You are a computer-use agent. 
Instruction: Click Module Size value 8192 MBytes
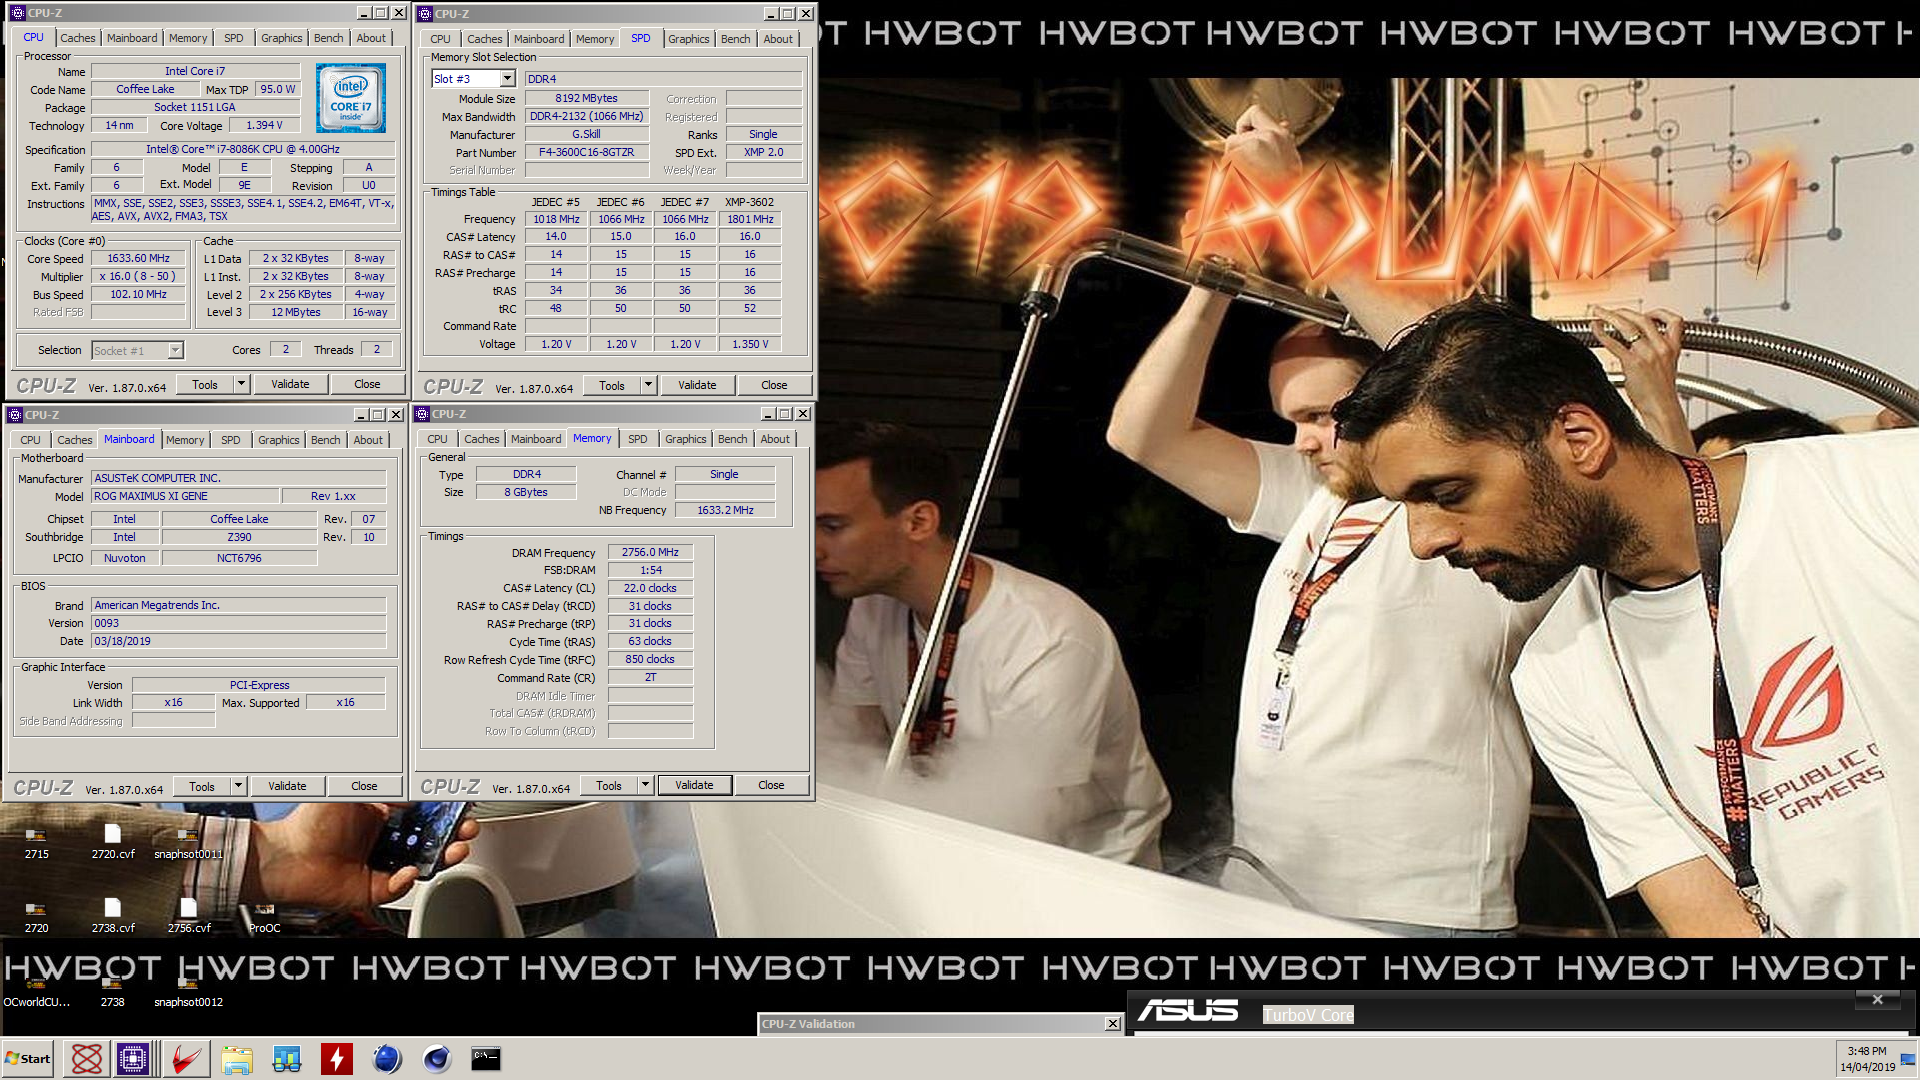point(587,98)
